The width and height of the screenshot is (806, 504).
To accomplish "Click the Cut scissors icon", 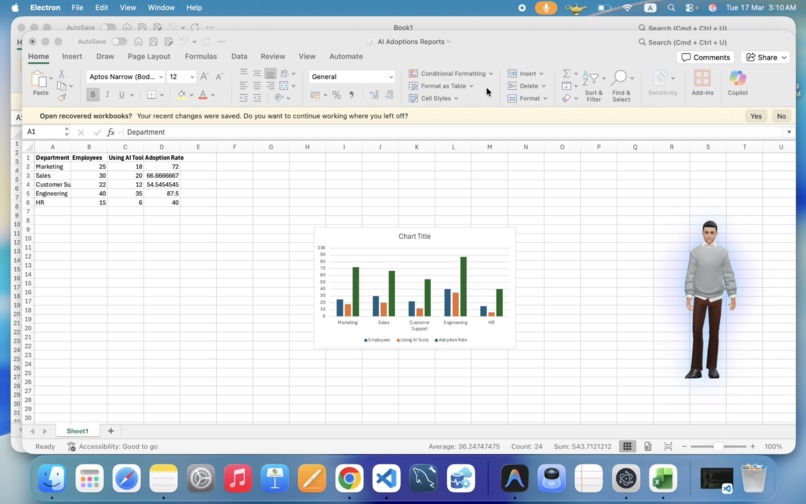I will (61, 74).
